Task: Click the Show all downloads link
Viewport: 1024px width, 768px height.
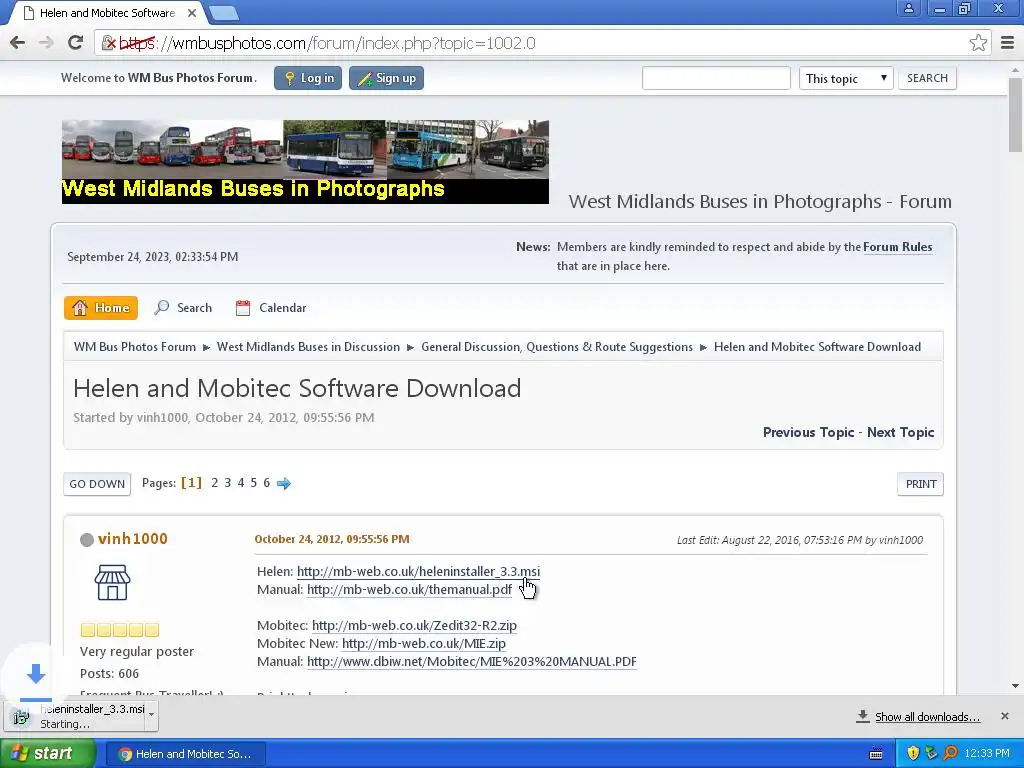Action: pyautogui.click(x=927, y=717)
